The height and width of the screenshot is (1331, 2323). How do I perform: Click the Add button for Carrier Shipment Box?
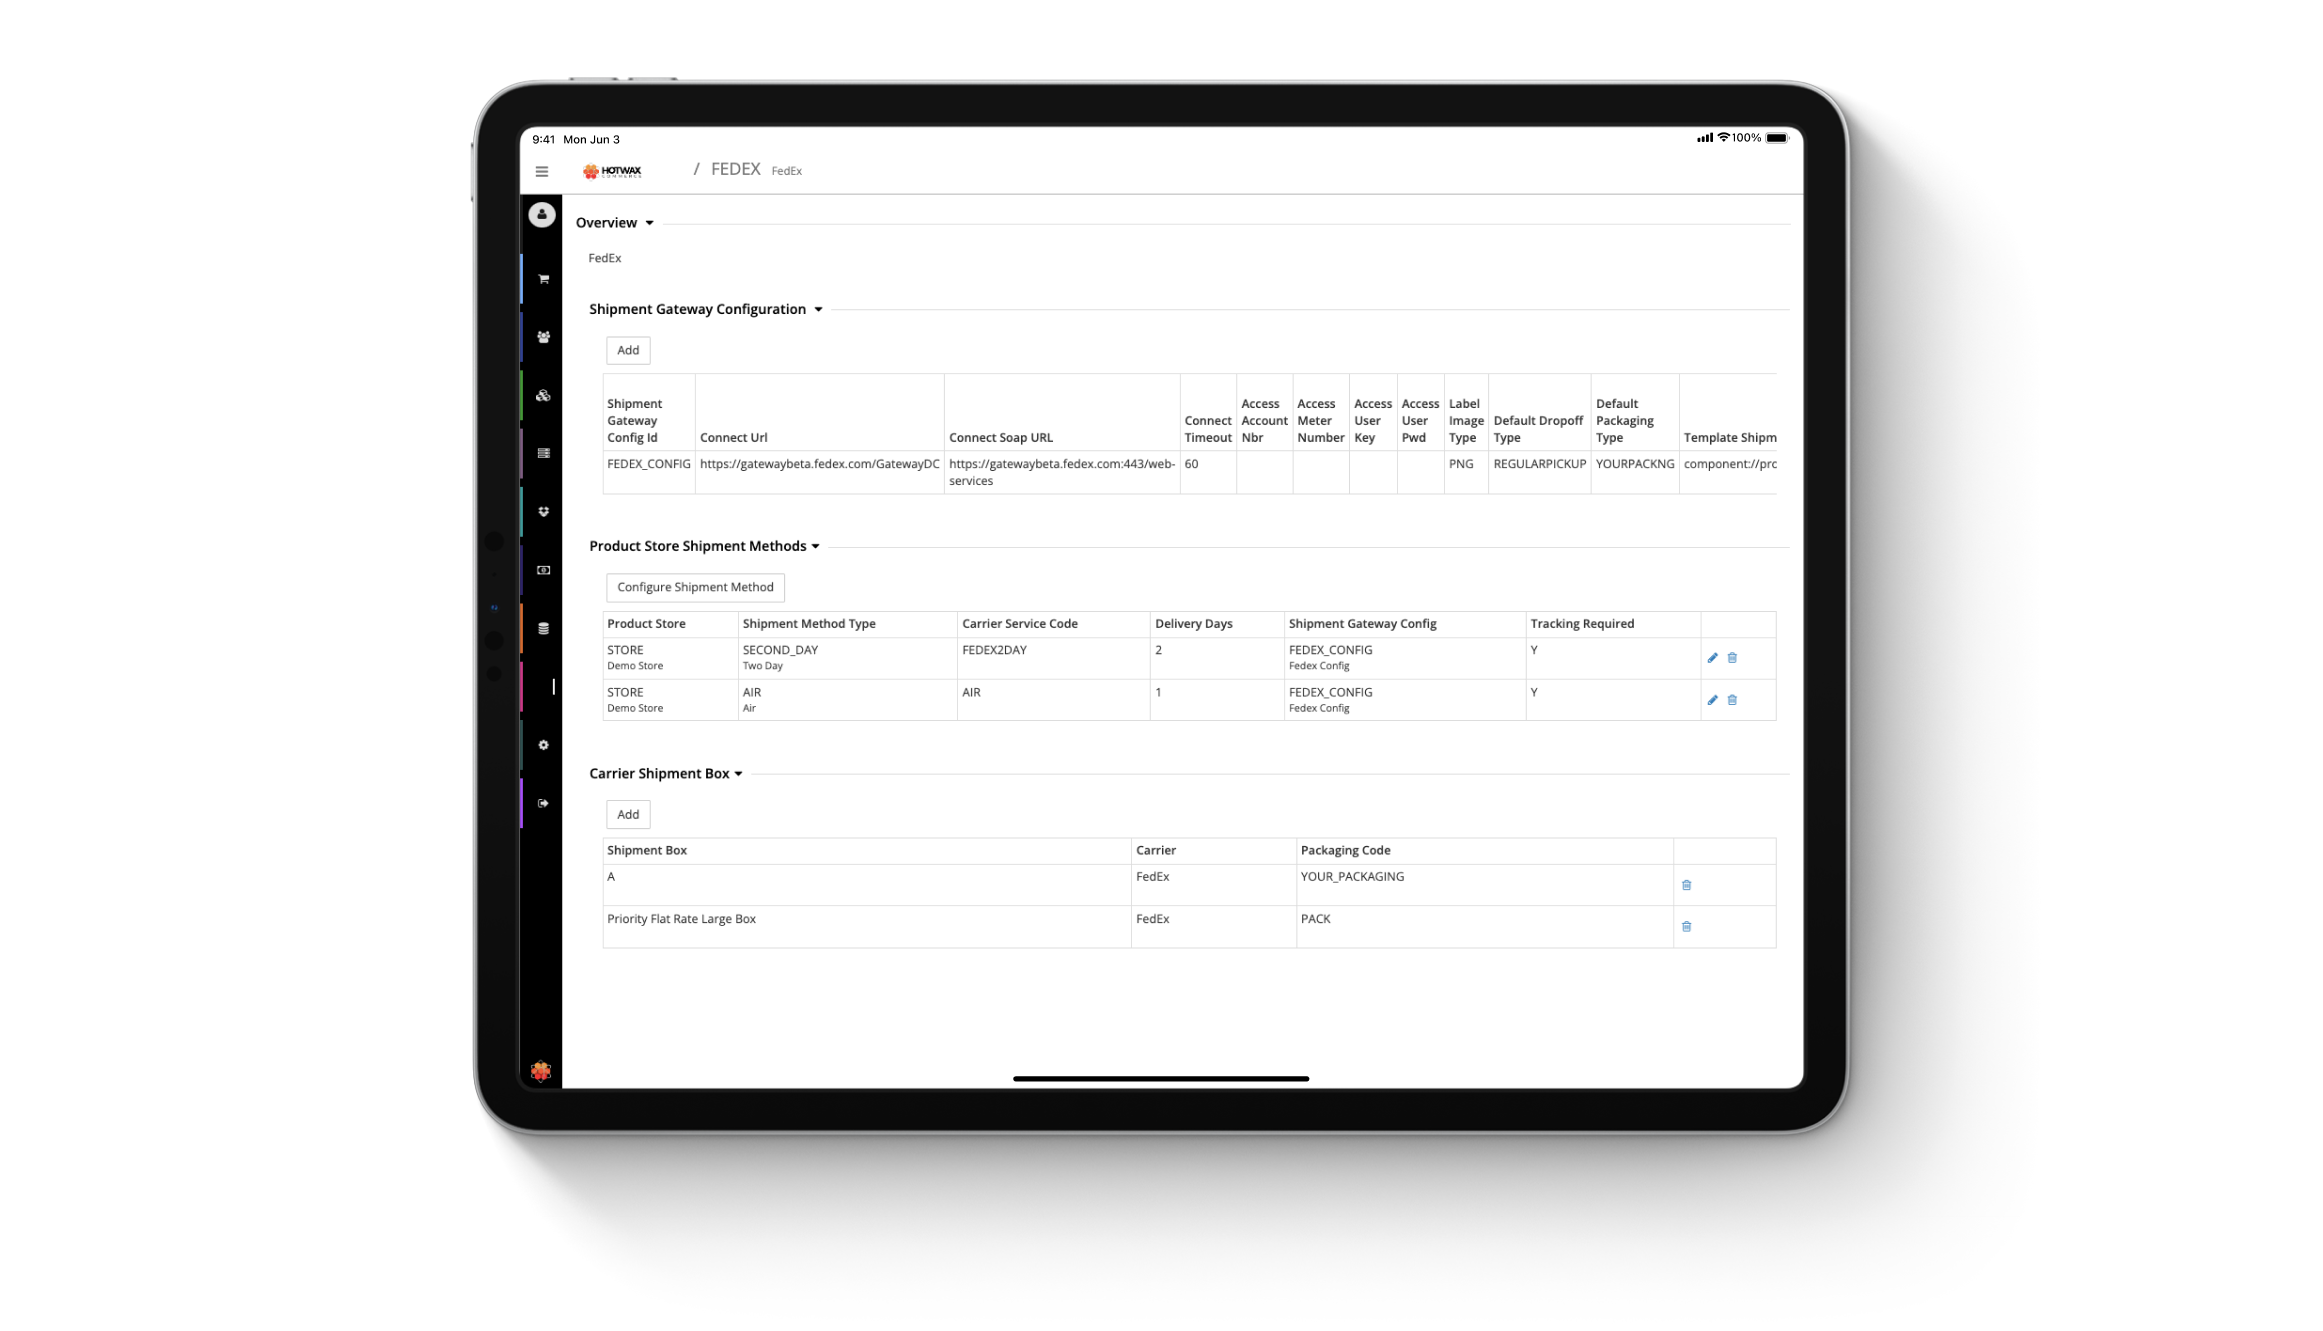(x=627, y=814)
